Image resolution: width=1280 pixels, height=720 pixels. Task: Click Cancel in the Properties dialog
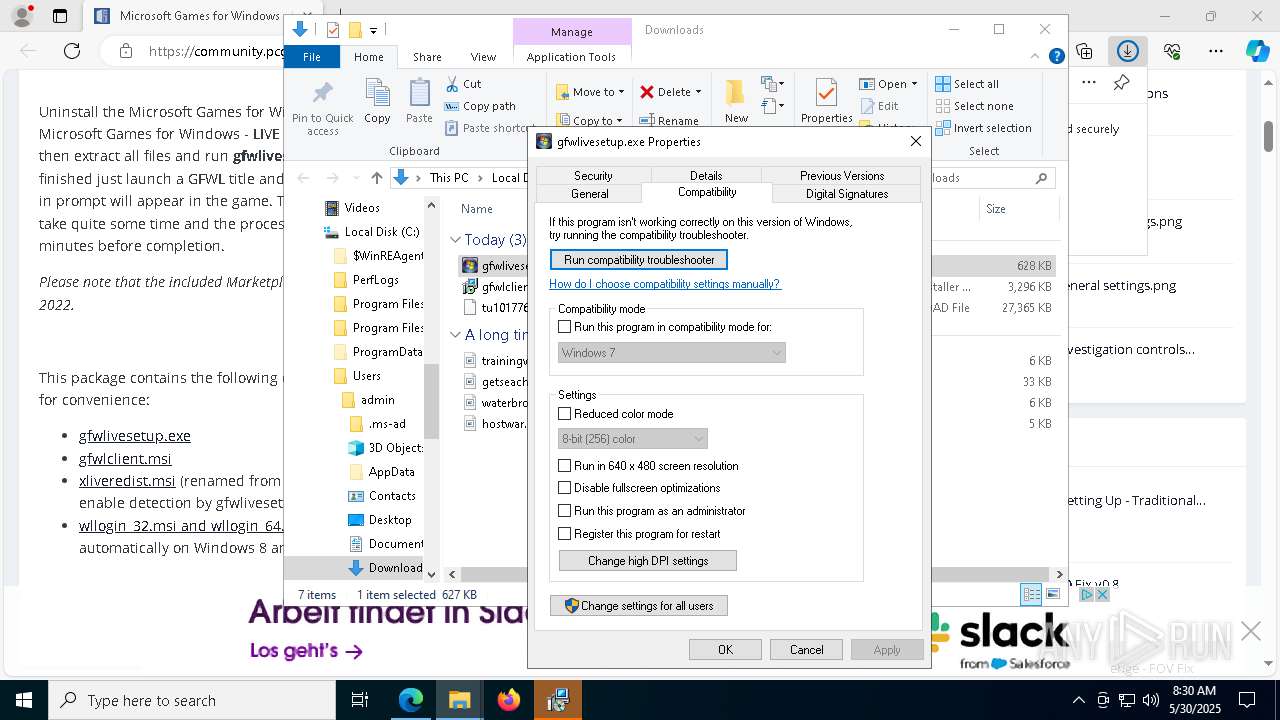click(806, 650)
